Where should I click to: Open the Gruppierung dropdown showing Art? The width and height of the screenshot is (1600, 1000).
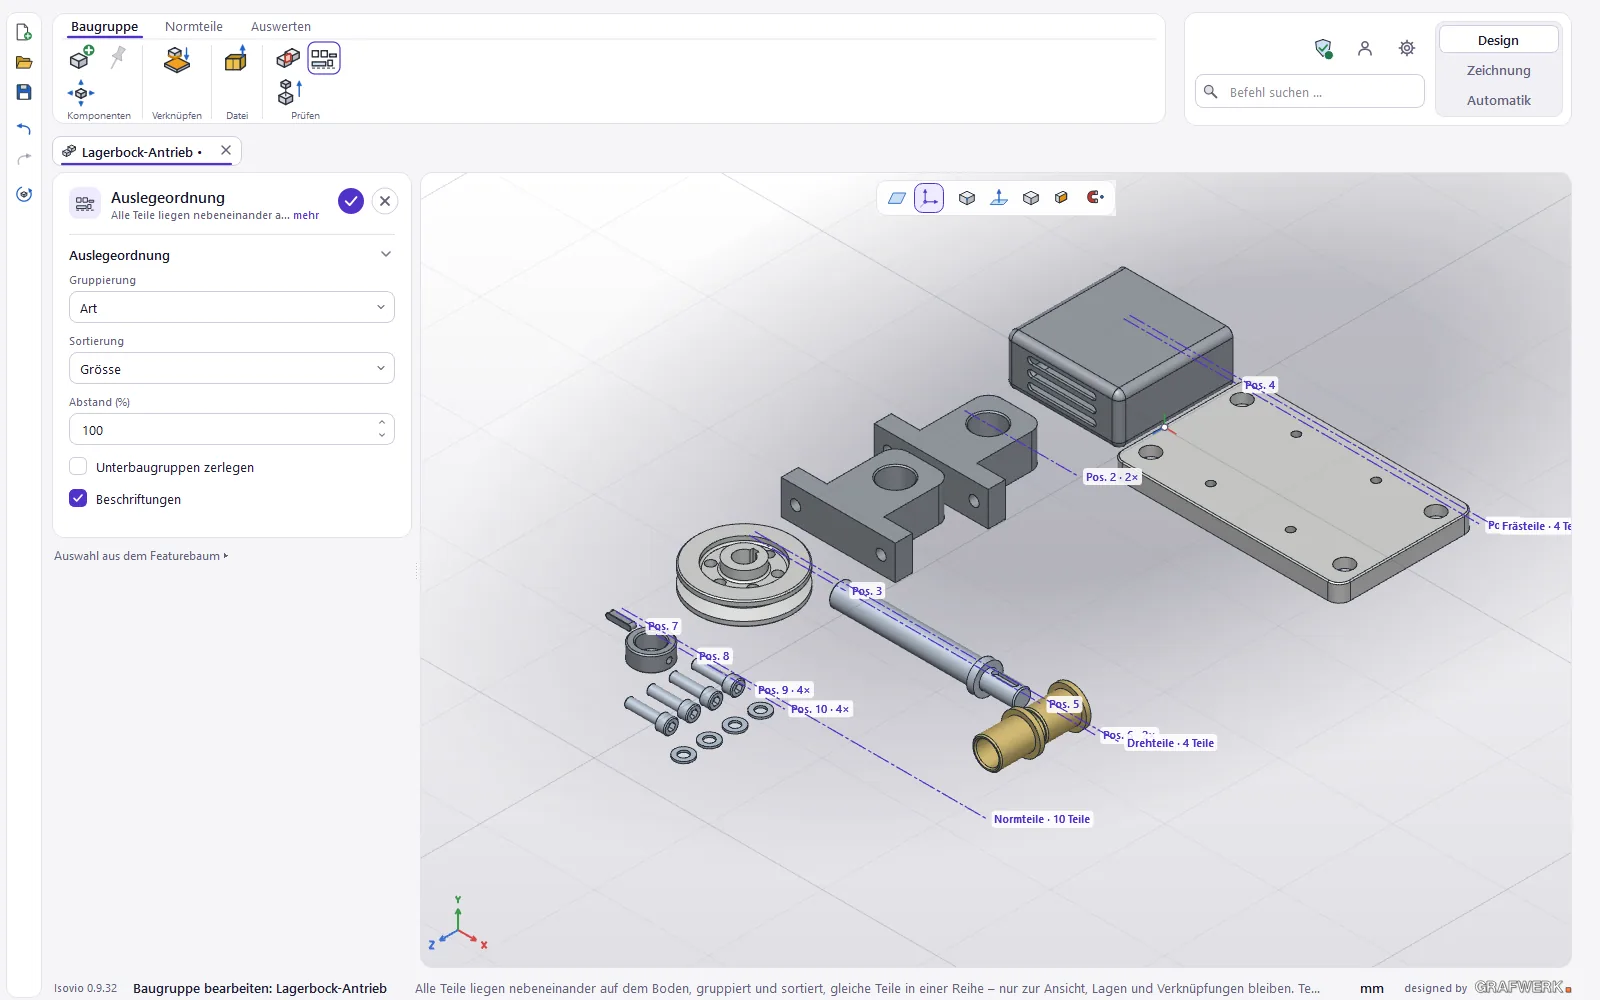click(232, 308)
